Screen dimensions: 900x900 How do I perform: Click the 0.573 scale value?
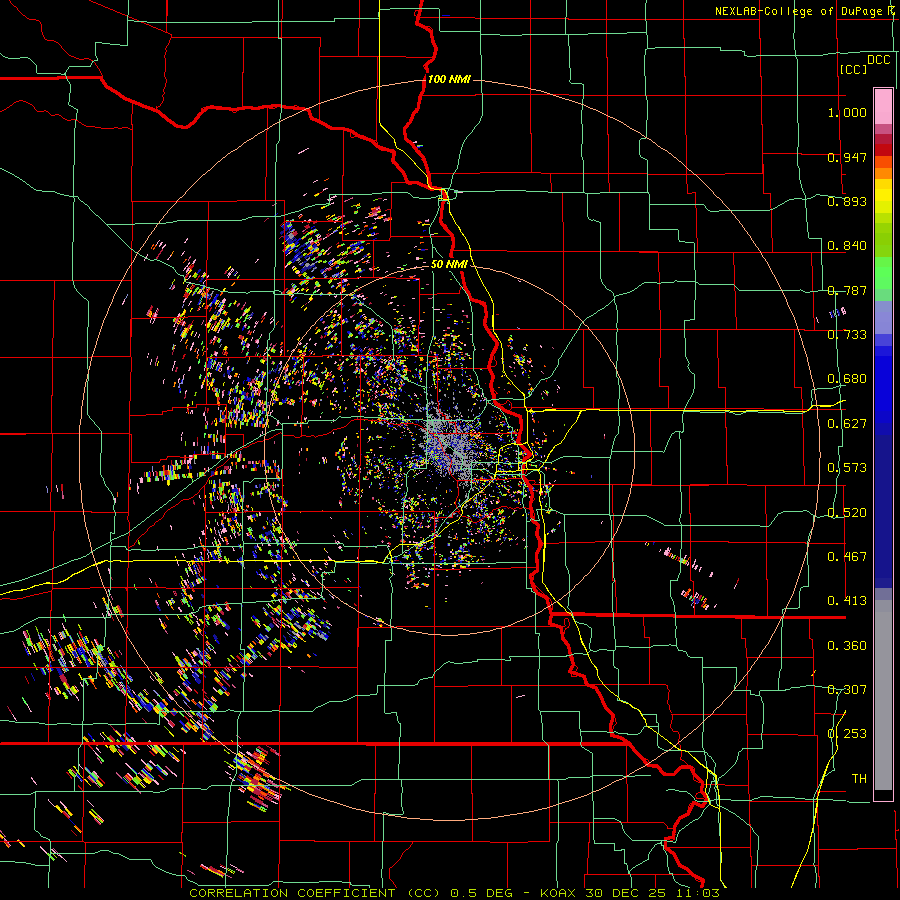pos(847,468)
